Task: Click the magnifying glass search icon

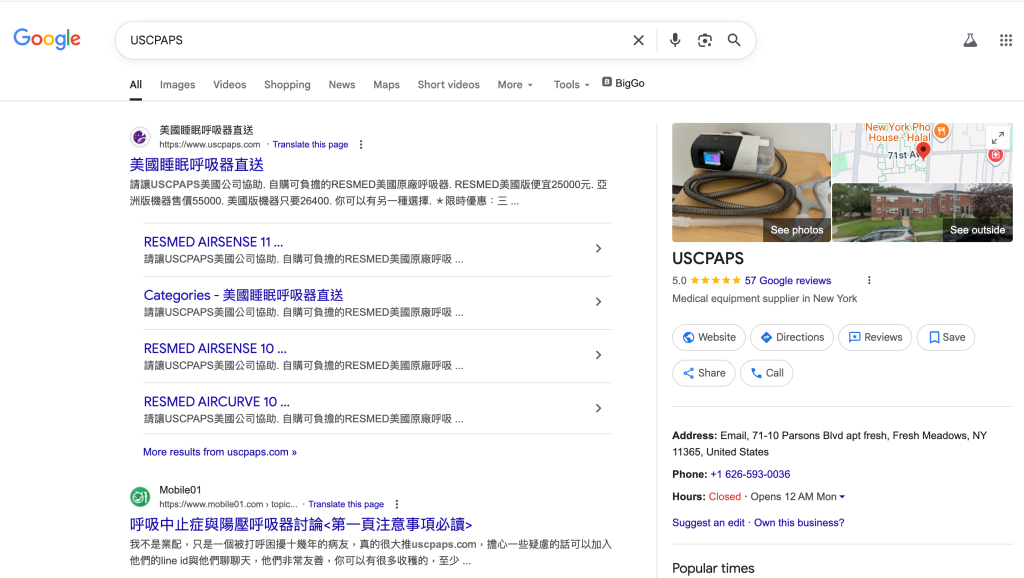Action: (734, 40)
